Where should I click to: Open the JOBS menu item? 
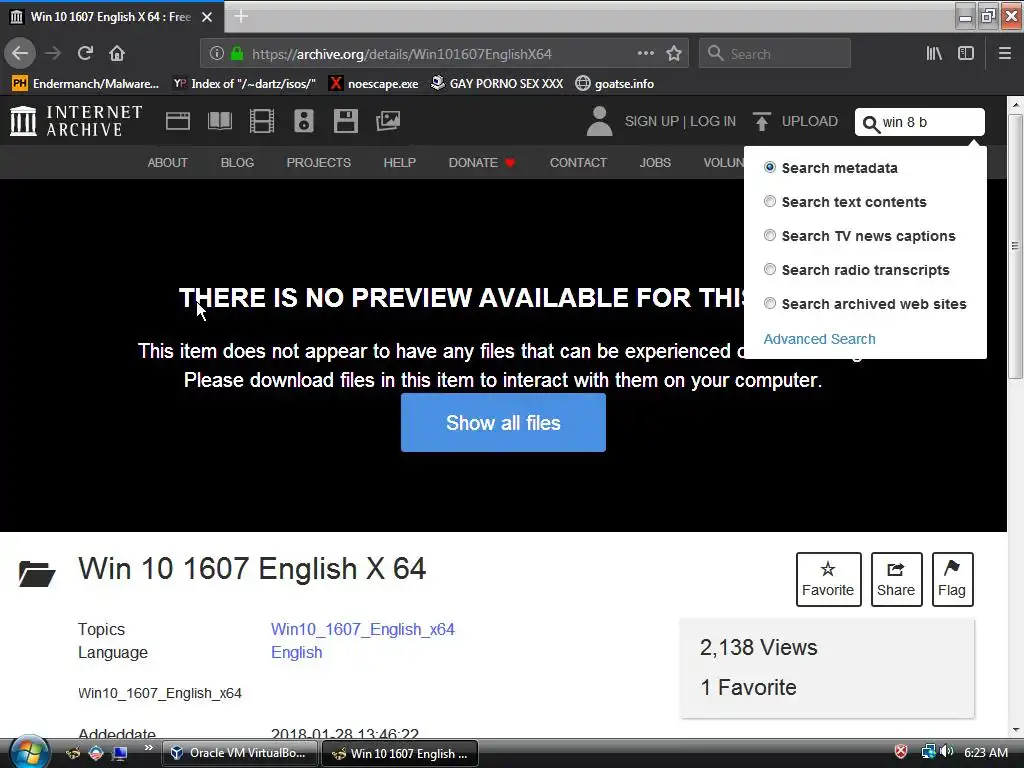pyautogui.click(x=655, y=163)
